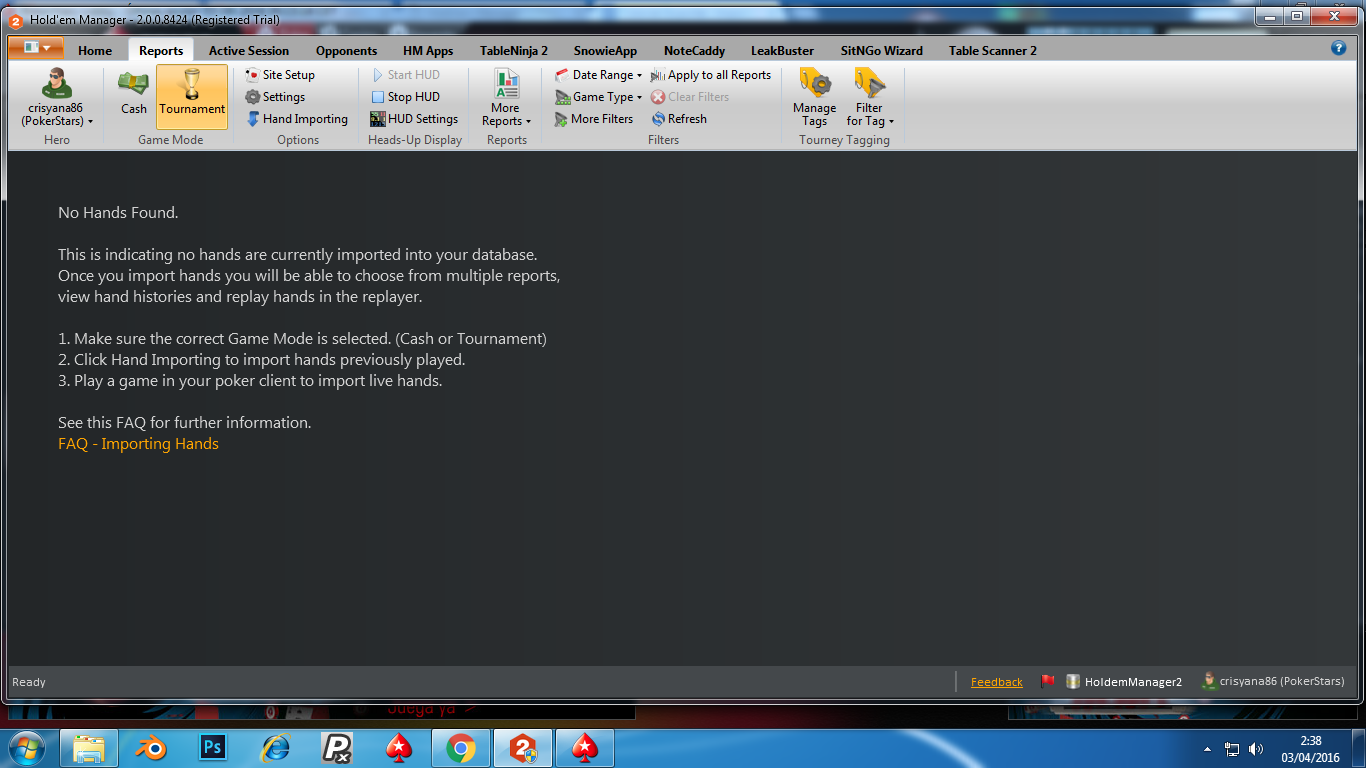
Task: Open the Game Type filter dropdown
Action: click(x=598, y=97)
